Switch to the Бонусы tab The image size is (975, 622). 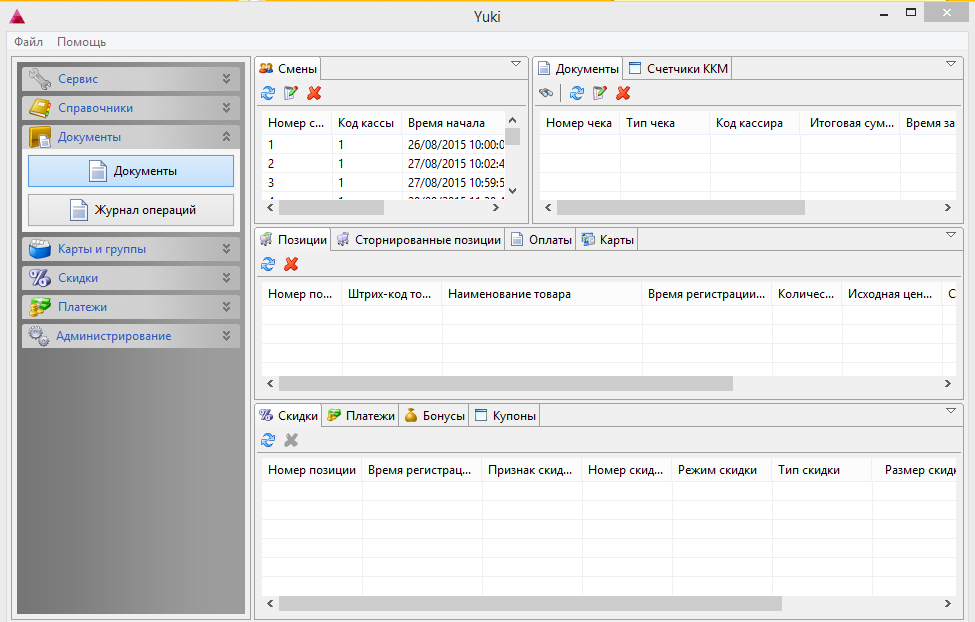[x=435, y=416]
